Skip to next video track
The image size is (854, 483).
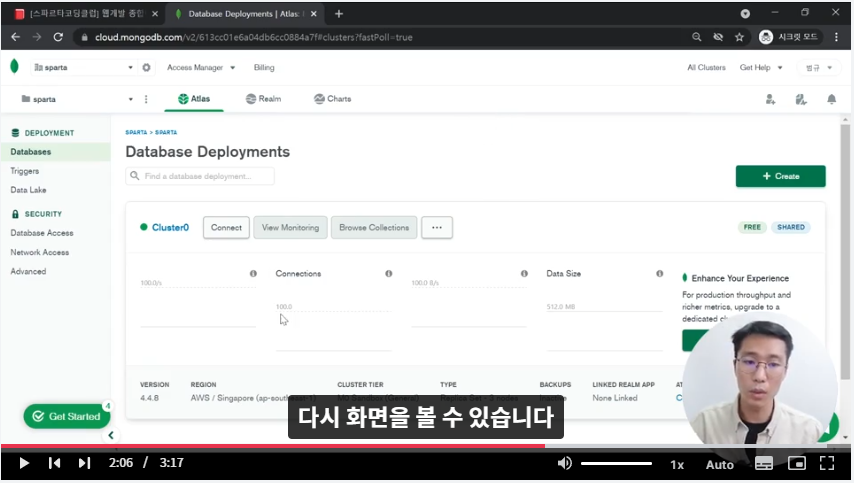point(84,463)
